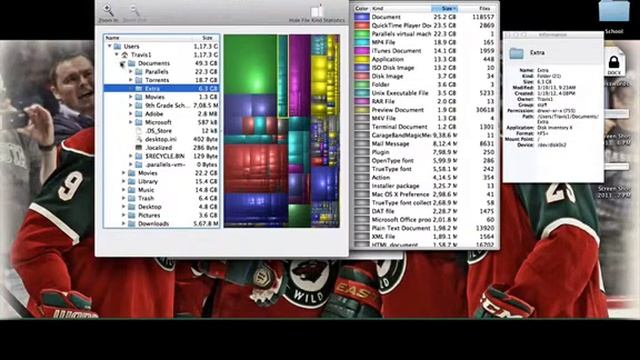Select the Preview Document row
The image size is (640, 360).
424,110
